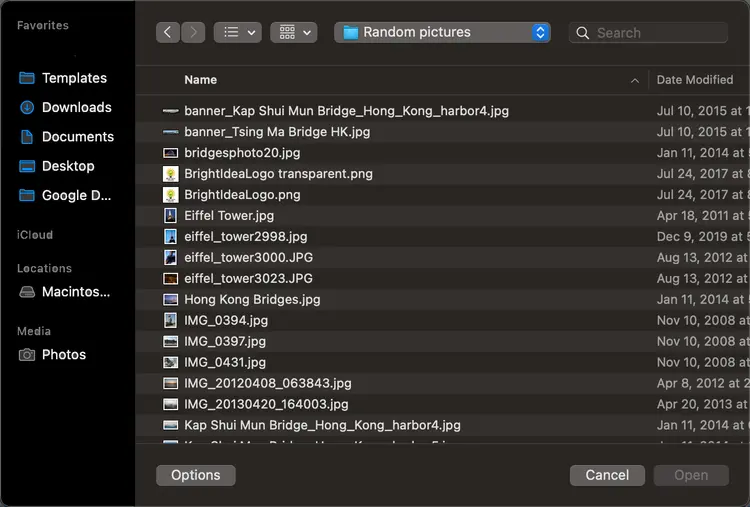Select Downloads in the sidebar
Viewport: 750px width, 507px height.
76,107
